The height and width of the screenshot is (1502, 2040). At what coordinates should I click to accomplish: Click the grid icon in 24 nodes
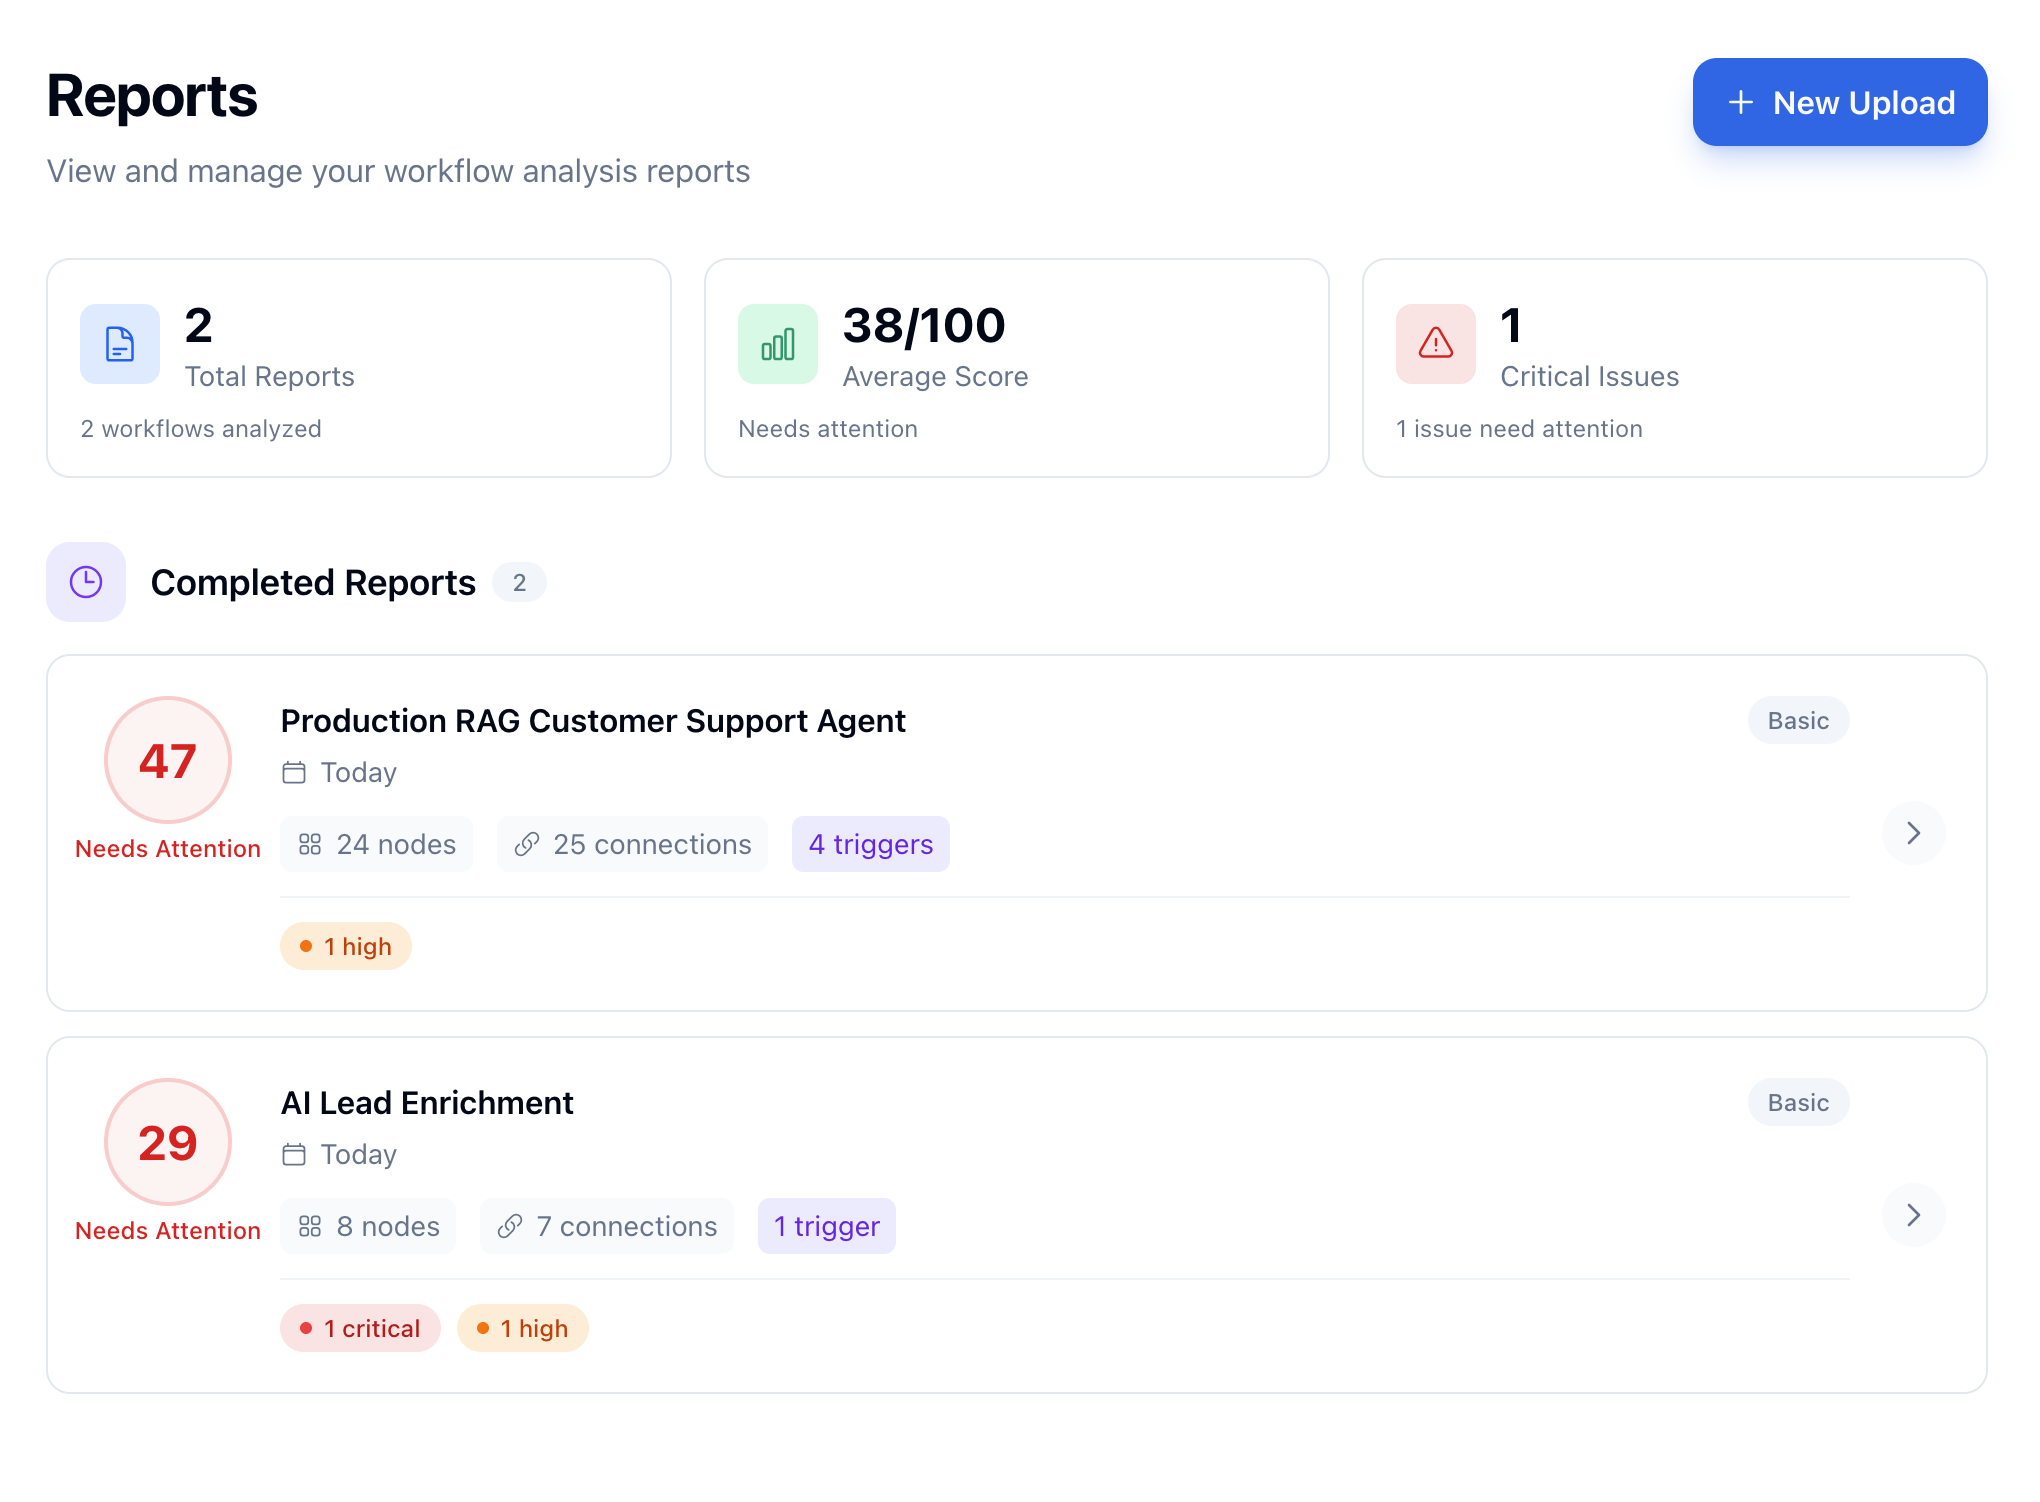point(310,845)
